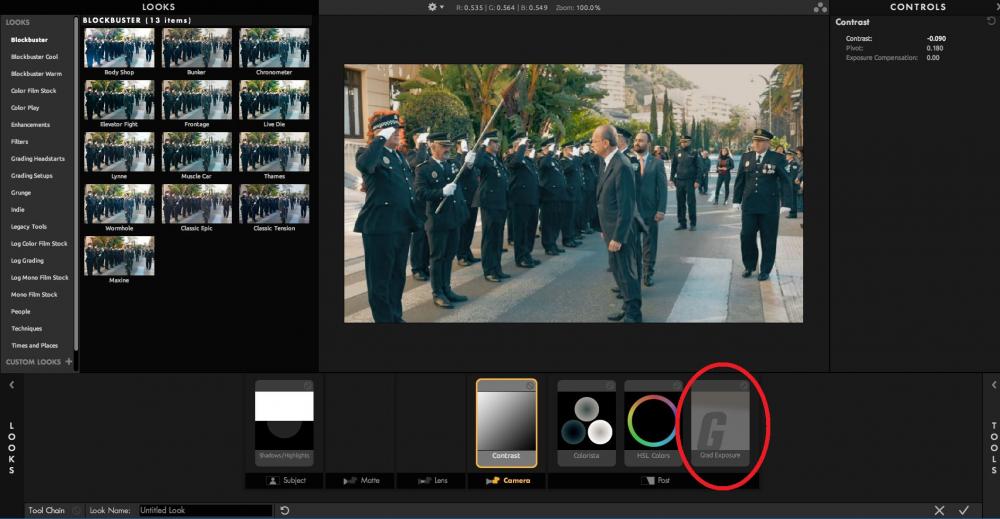
Task: Toggle the Colorista tool on/off corner icon
Action: point(609,386)
